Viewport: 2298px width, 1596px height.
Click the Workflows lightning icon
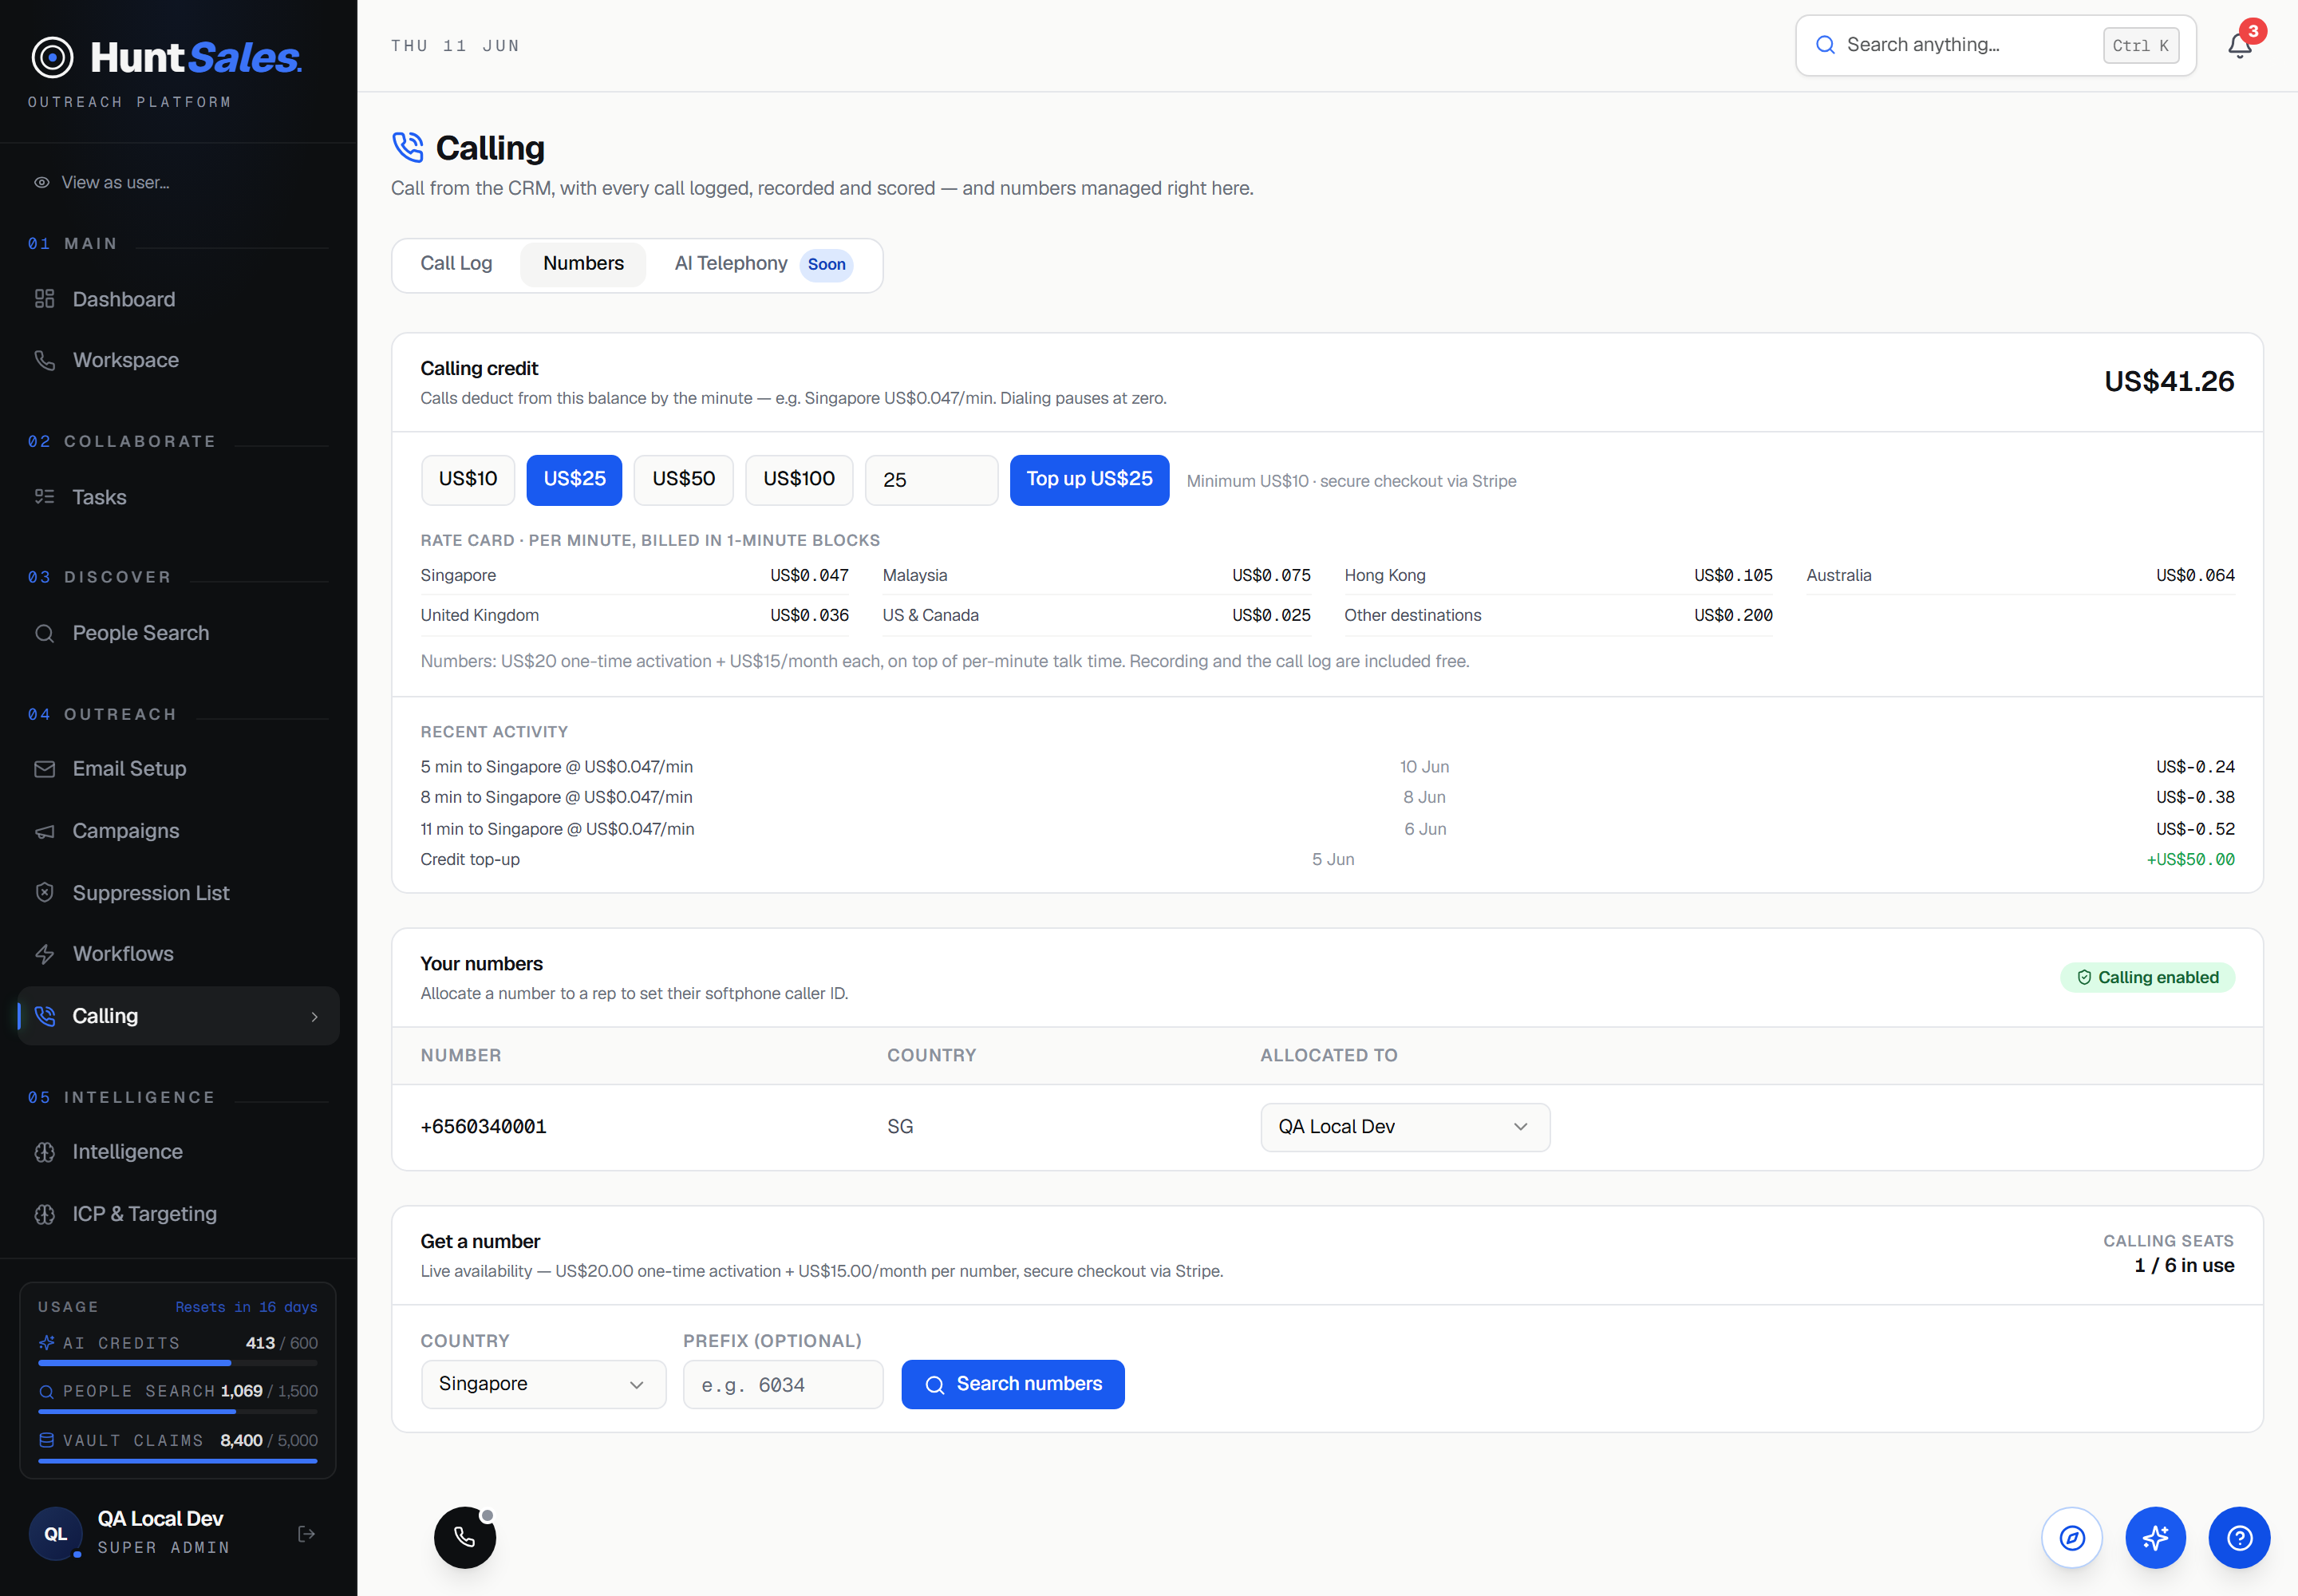(x=44, y=954)
